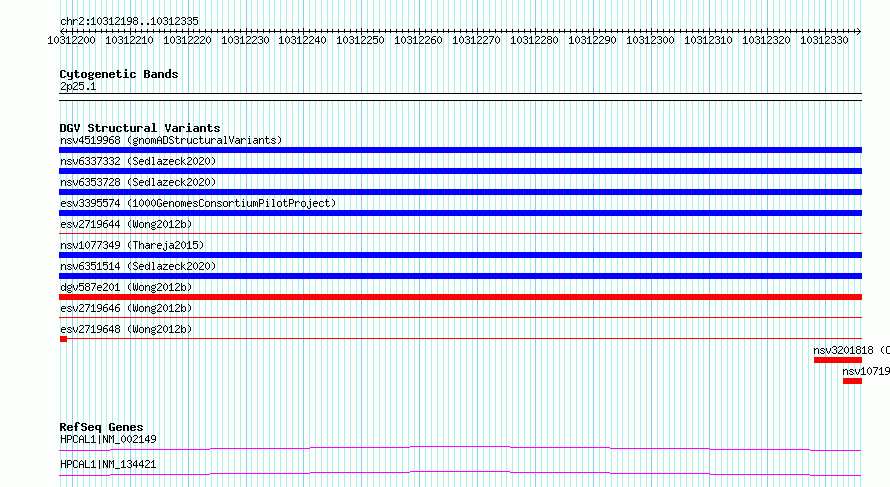Click the magenta intron line for HPCAL1|NM_002149
Screen dimensions: 890x487
click(460, 448)
